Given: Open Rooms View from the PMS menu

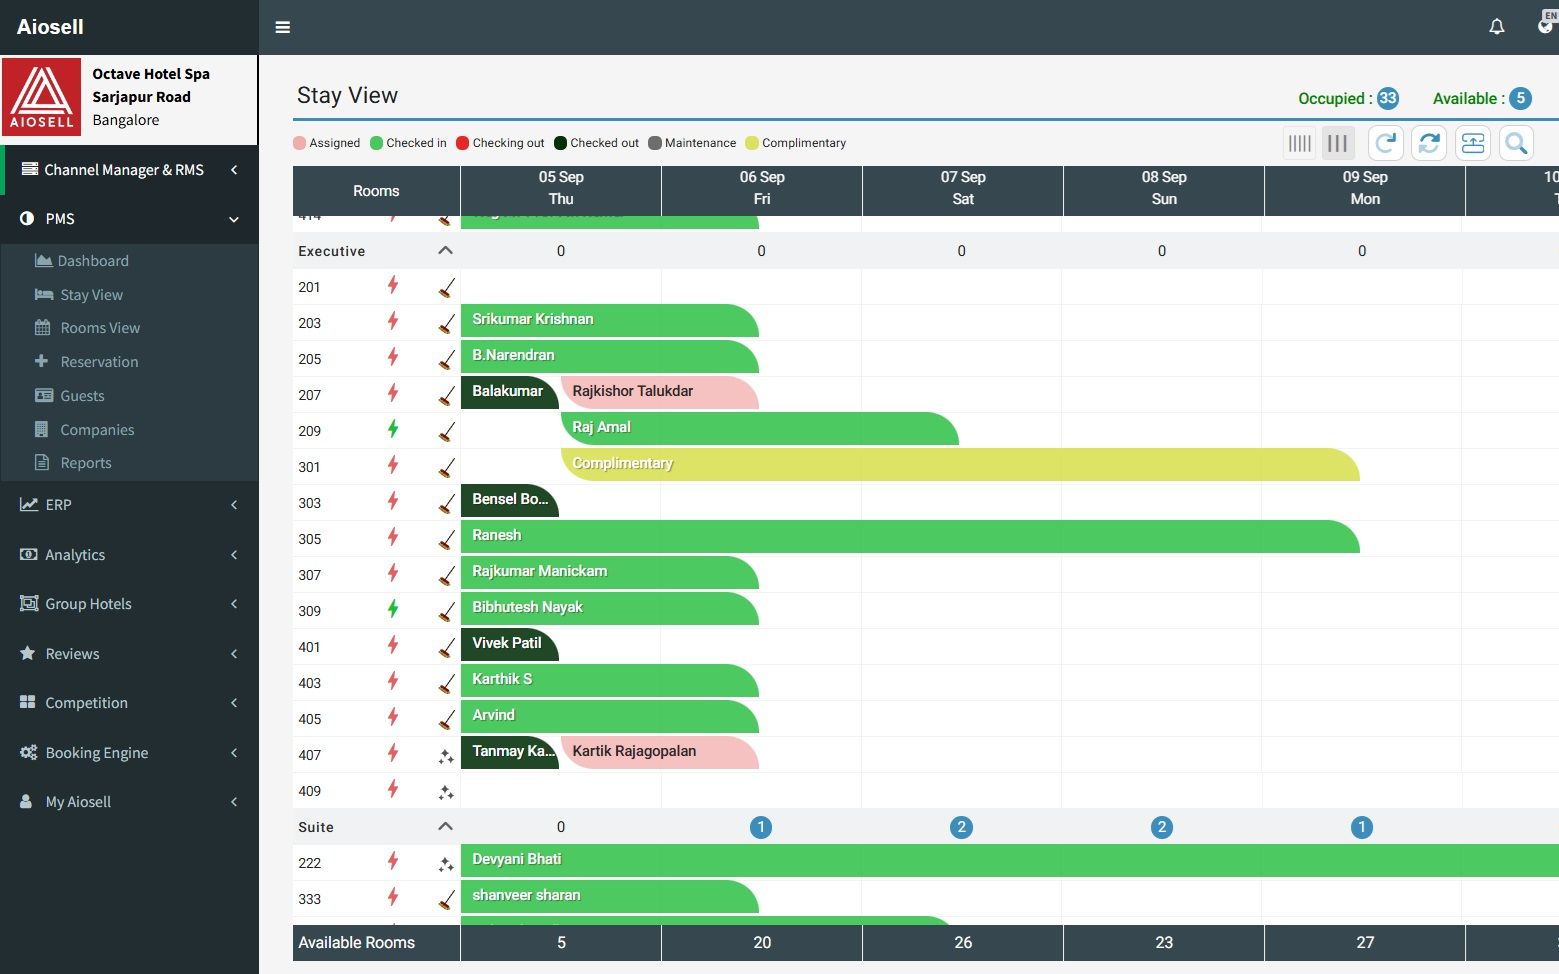Looking at the screenshot, I should point(100,328).
